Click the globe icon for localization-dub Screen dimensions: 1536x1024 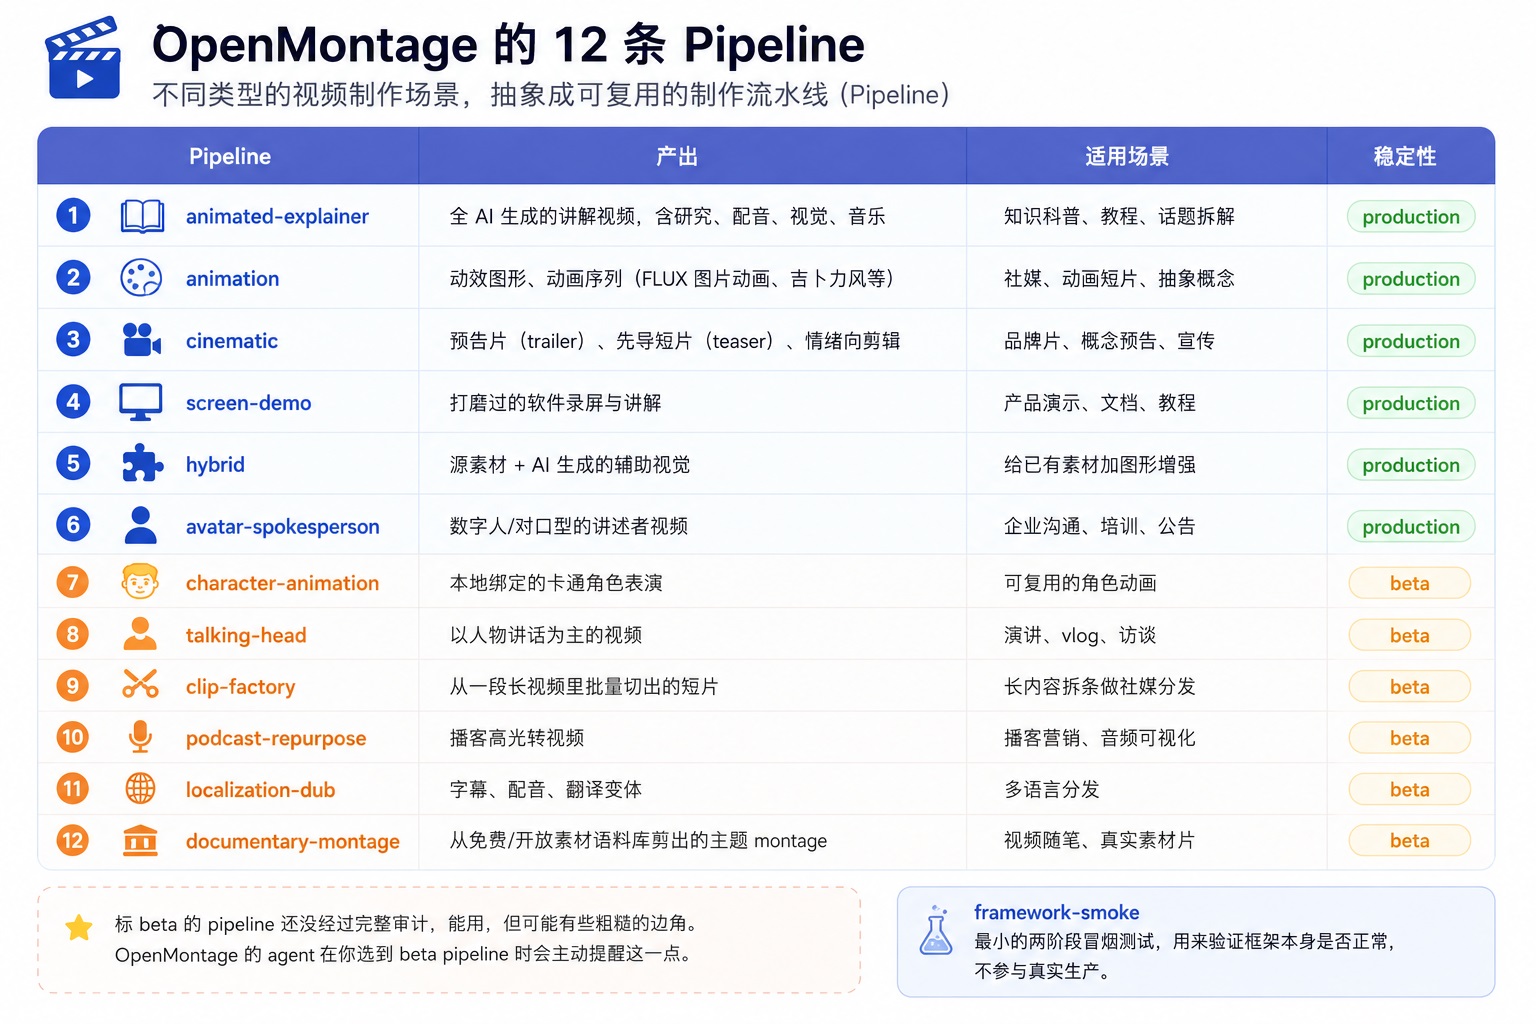coord(140,789)
